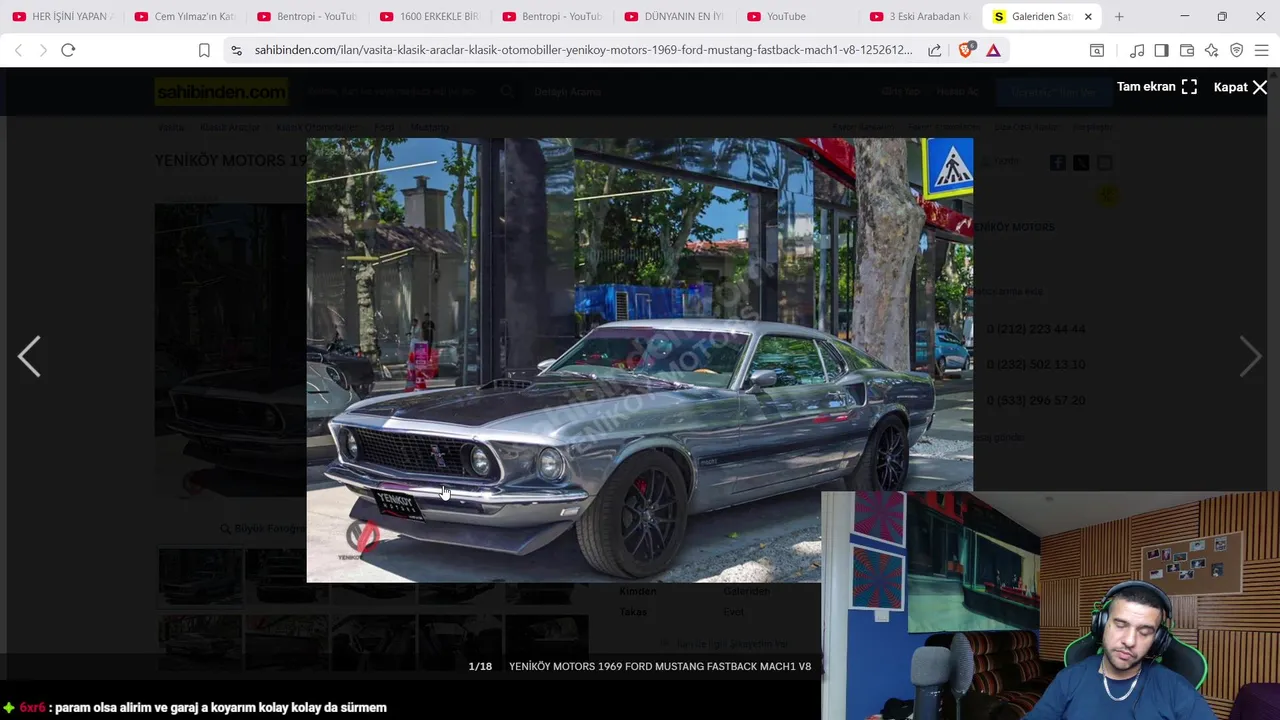The width and height of the screenshot is (1280, 720).
Task: Open the browser hamburger menu
Action: coord(1262,50)
